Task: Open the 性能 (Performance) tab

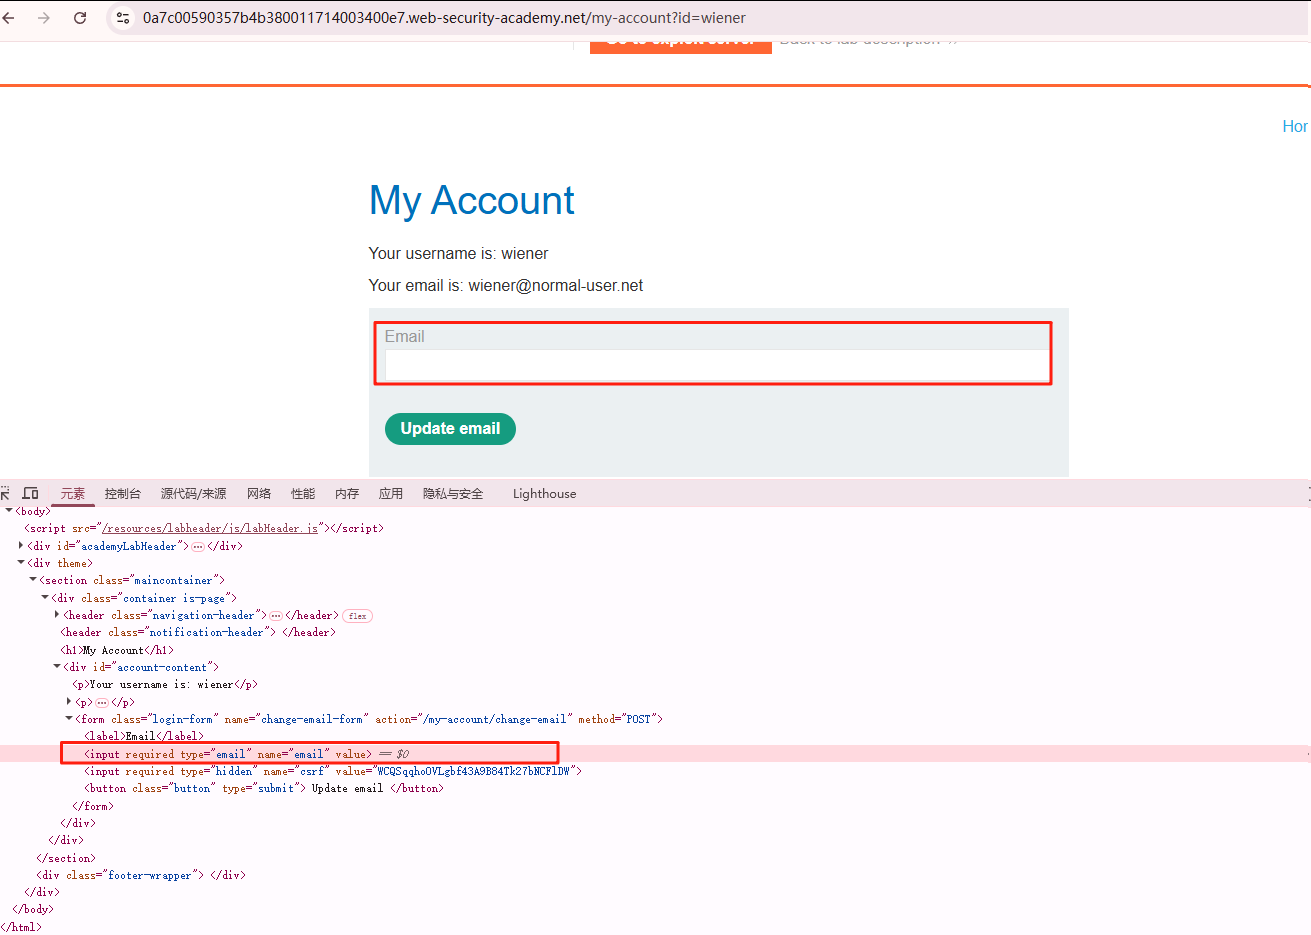Action: pyautogui.click(x=303, y=494)
